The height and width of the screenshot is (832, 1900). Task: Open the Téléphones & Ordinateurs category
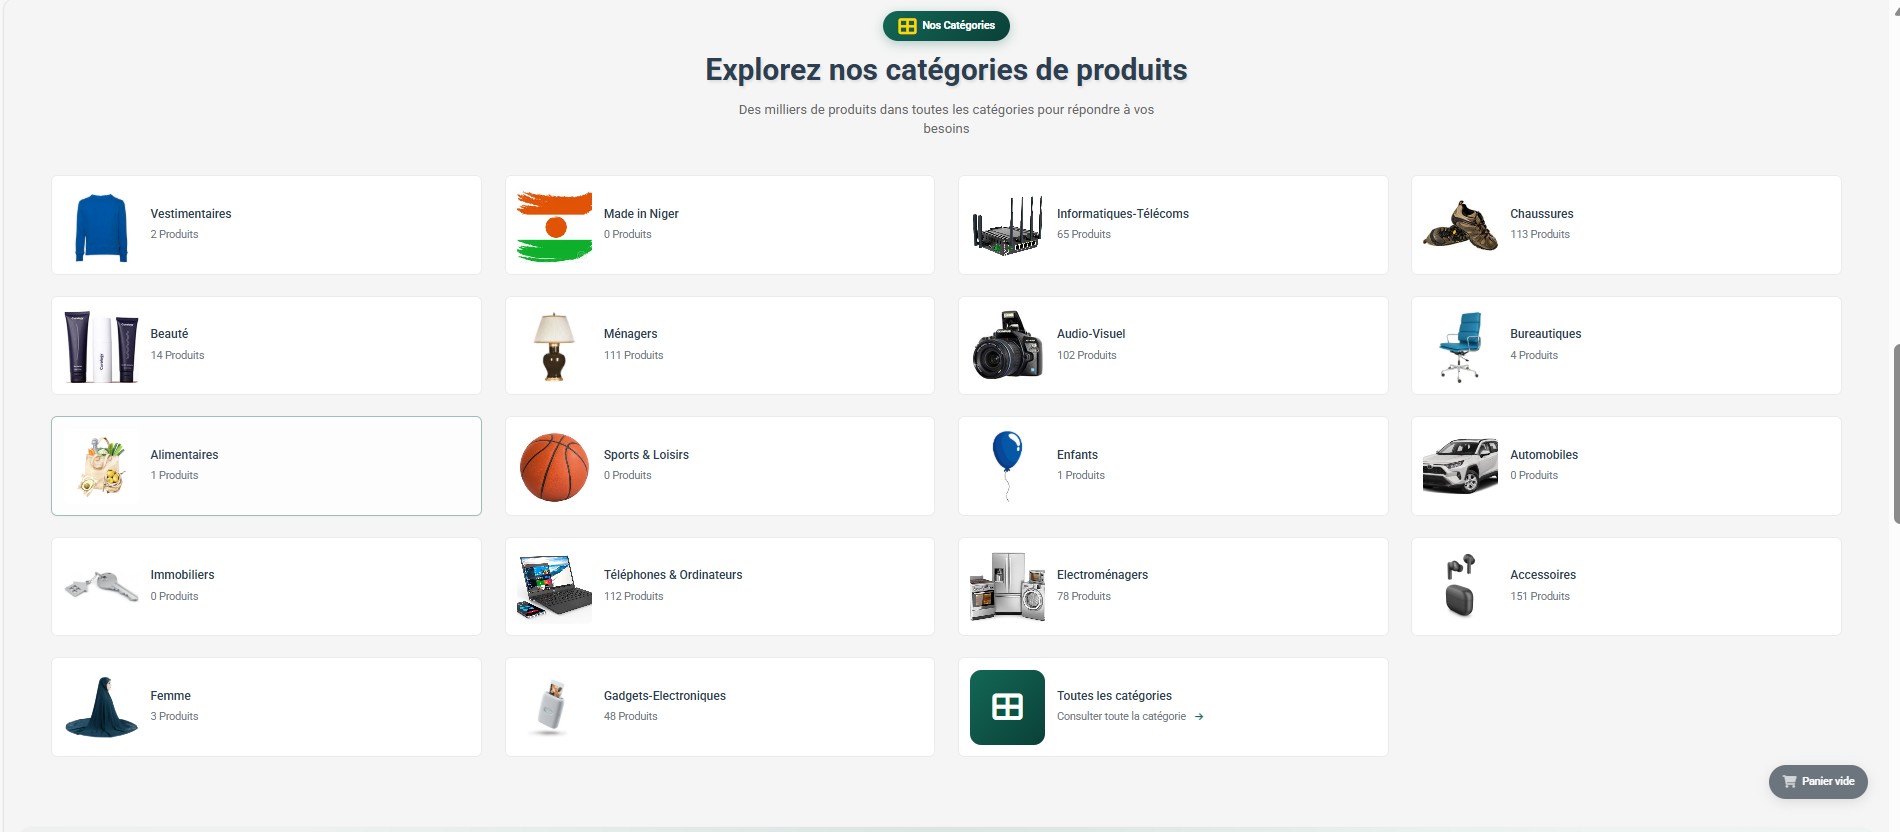(x=672, y=575)
